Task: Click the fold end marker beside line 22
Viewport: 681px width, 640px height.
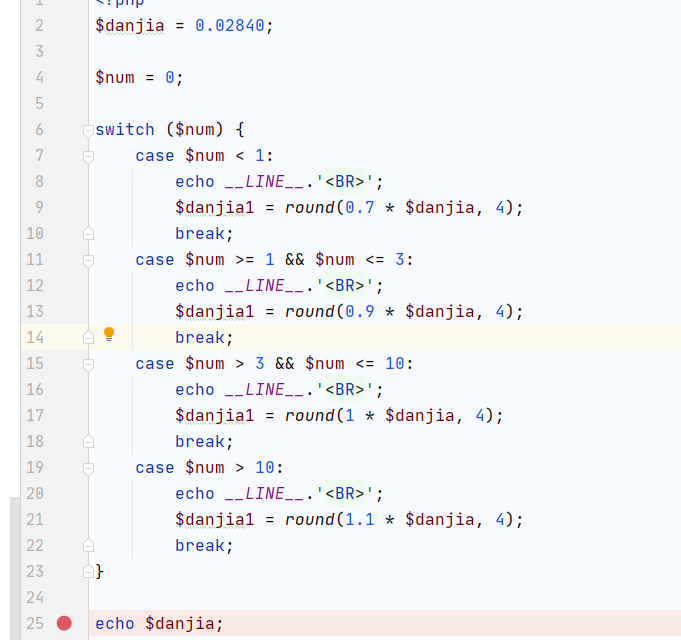Action: tap(88, 546)
